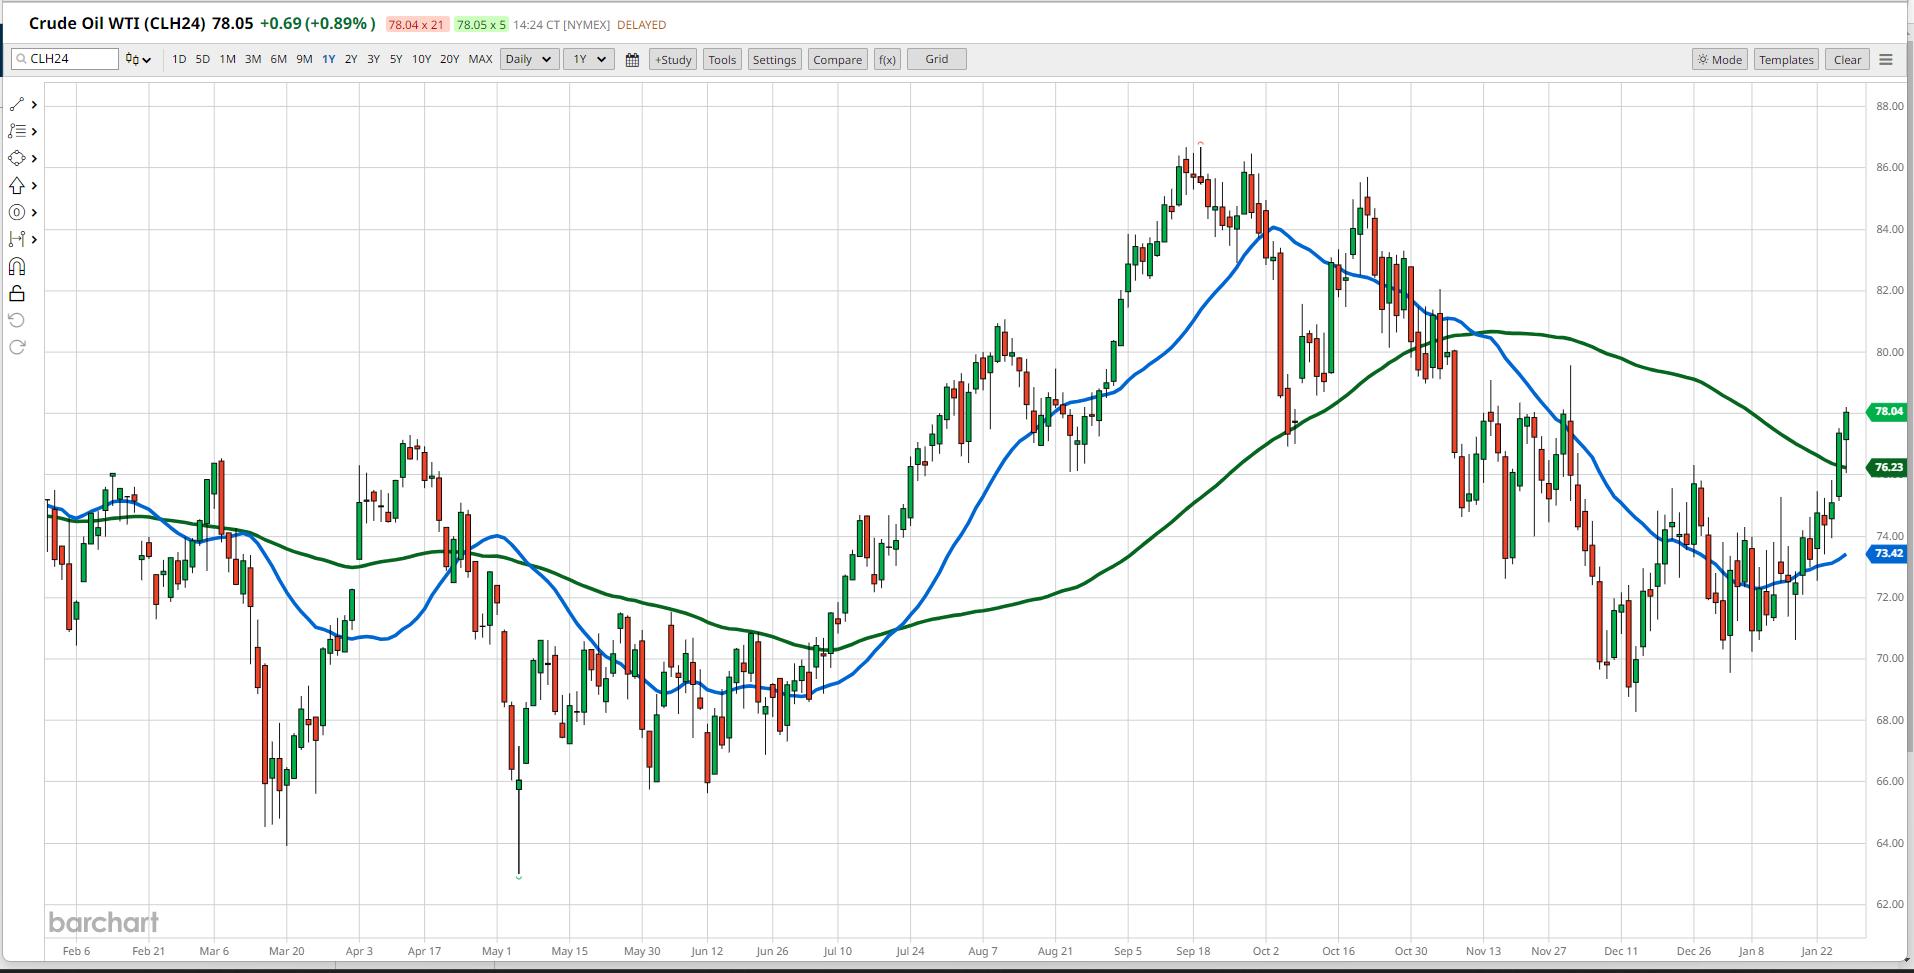This screenshot has height=973, width=1914.
Task: Select the 6M time range
Action: click(278, 60)
